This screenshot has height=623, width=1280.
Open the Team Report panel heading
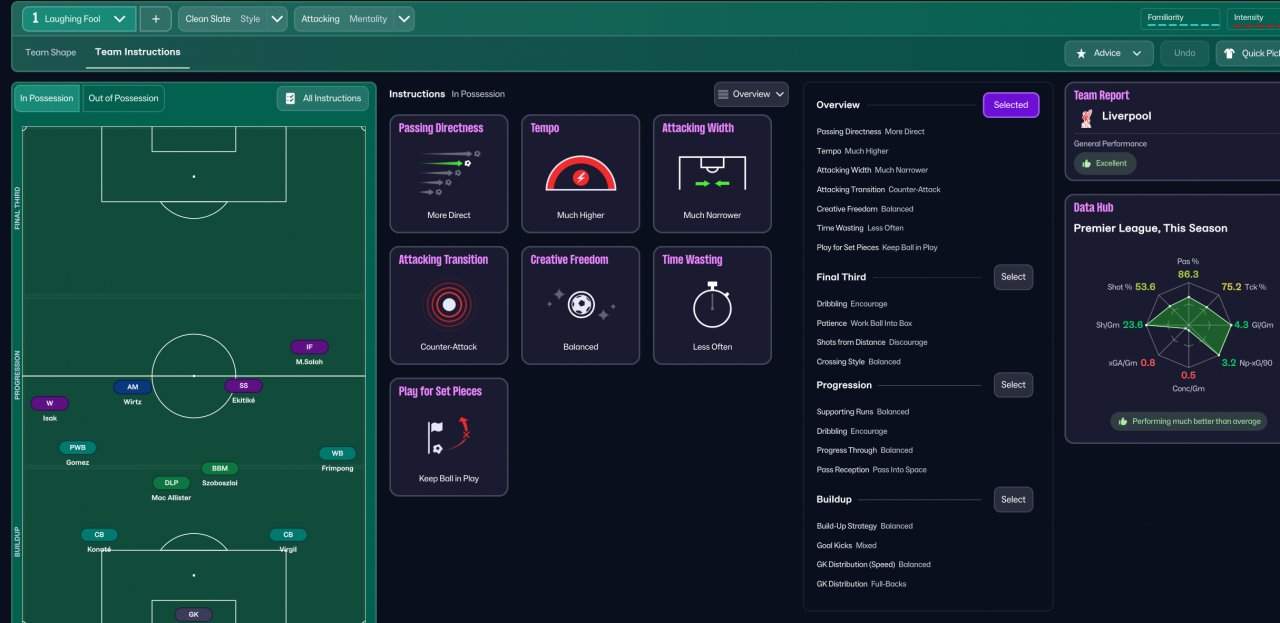(x=1101, y=95)
